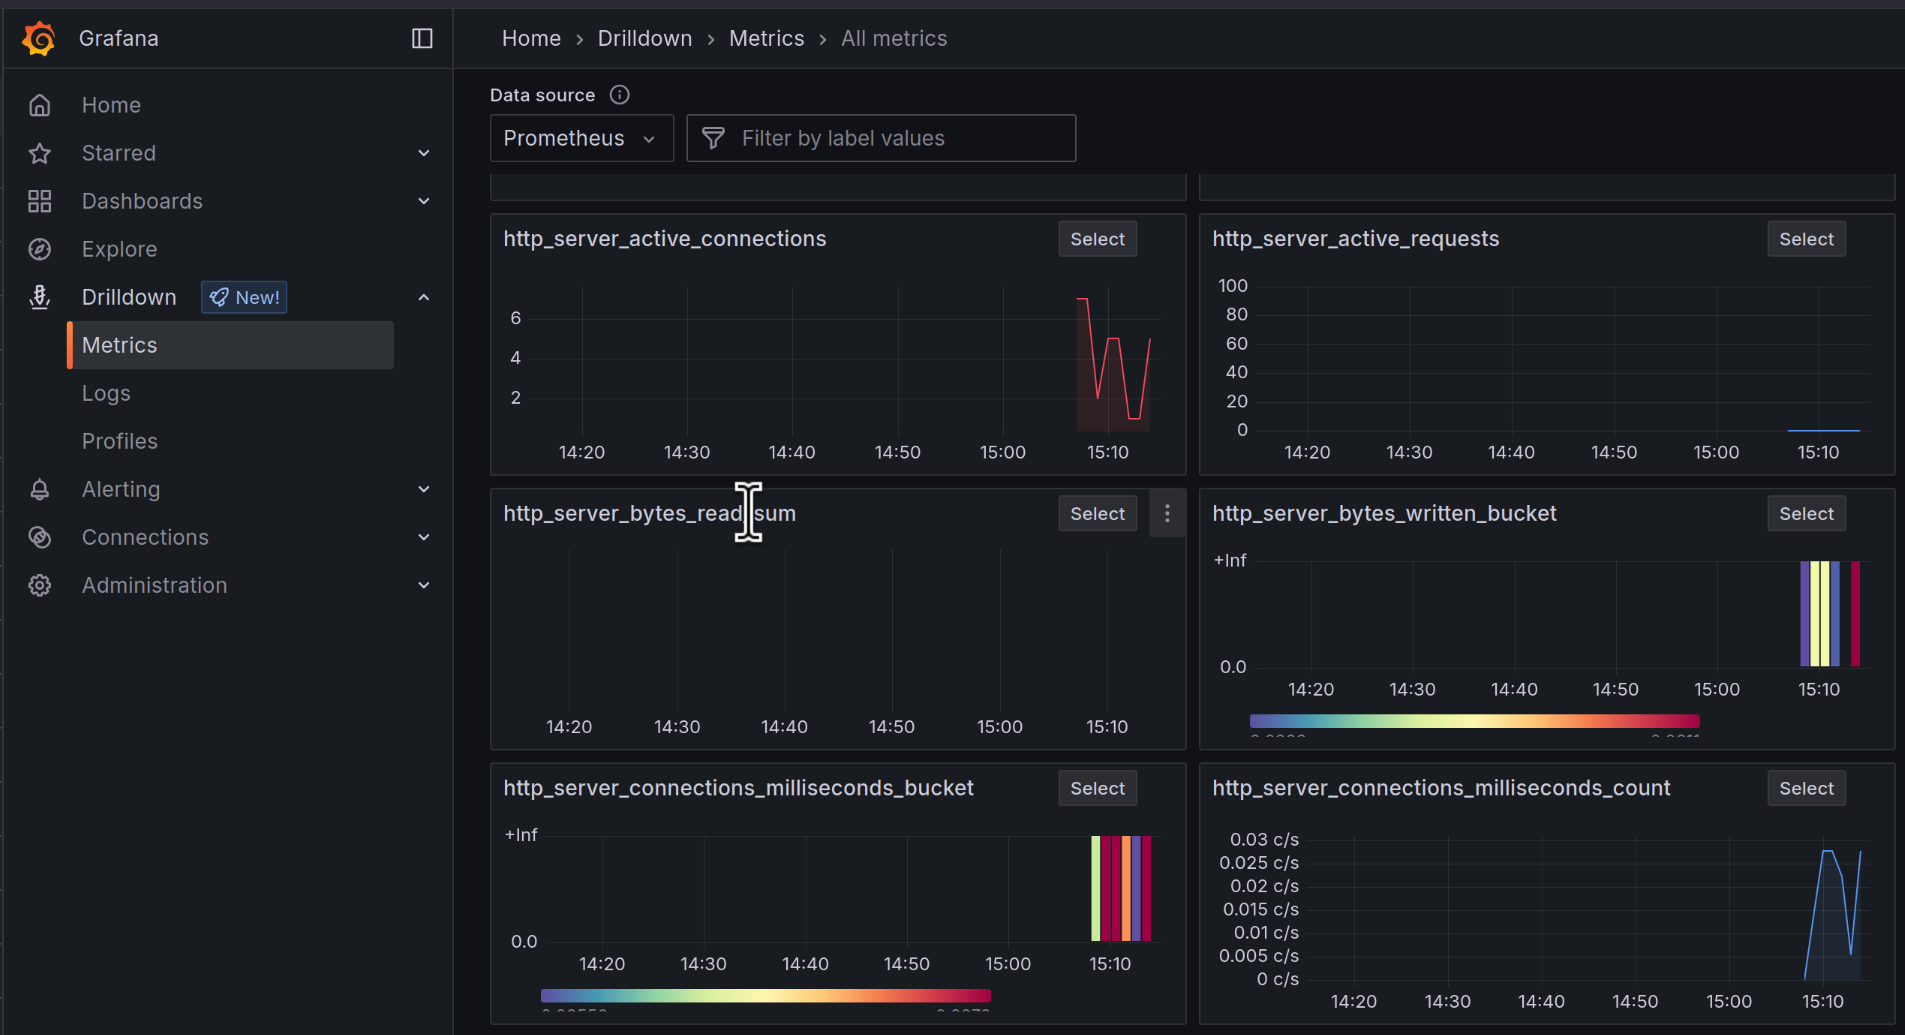Collapse the navigation sidebar panel

click(422, 38)
